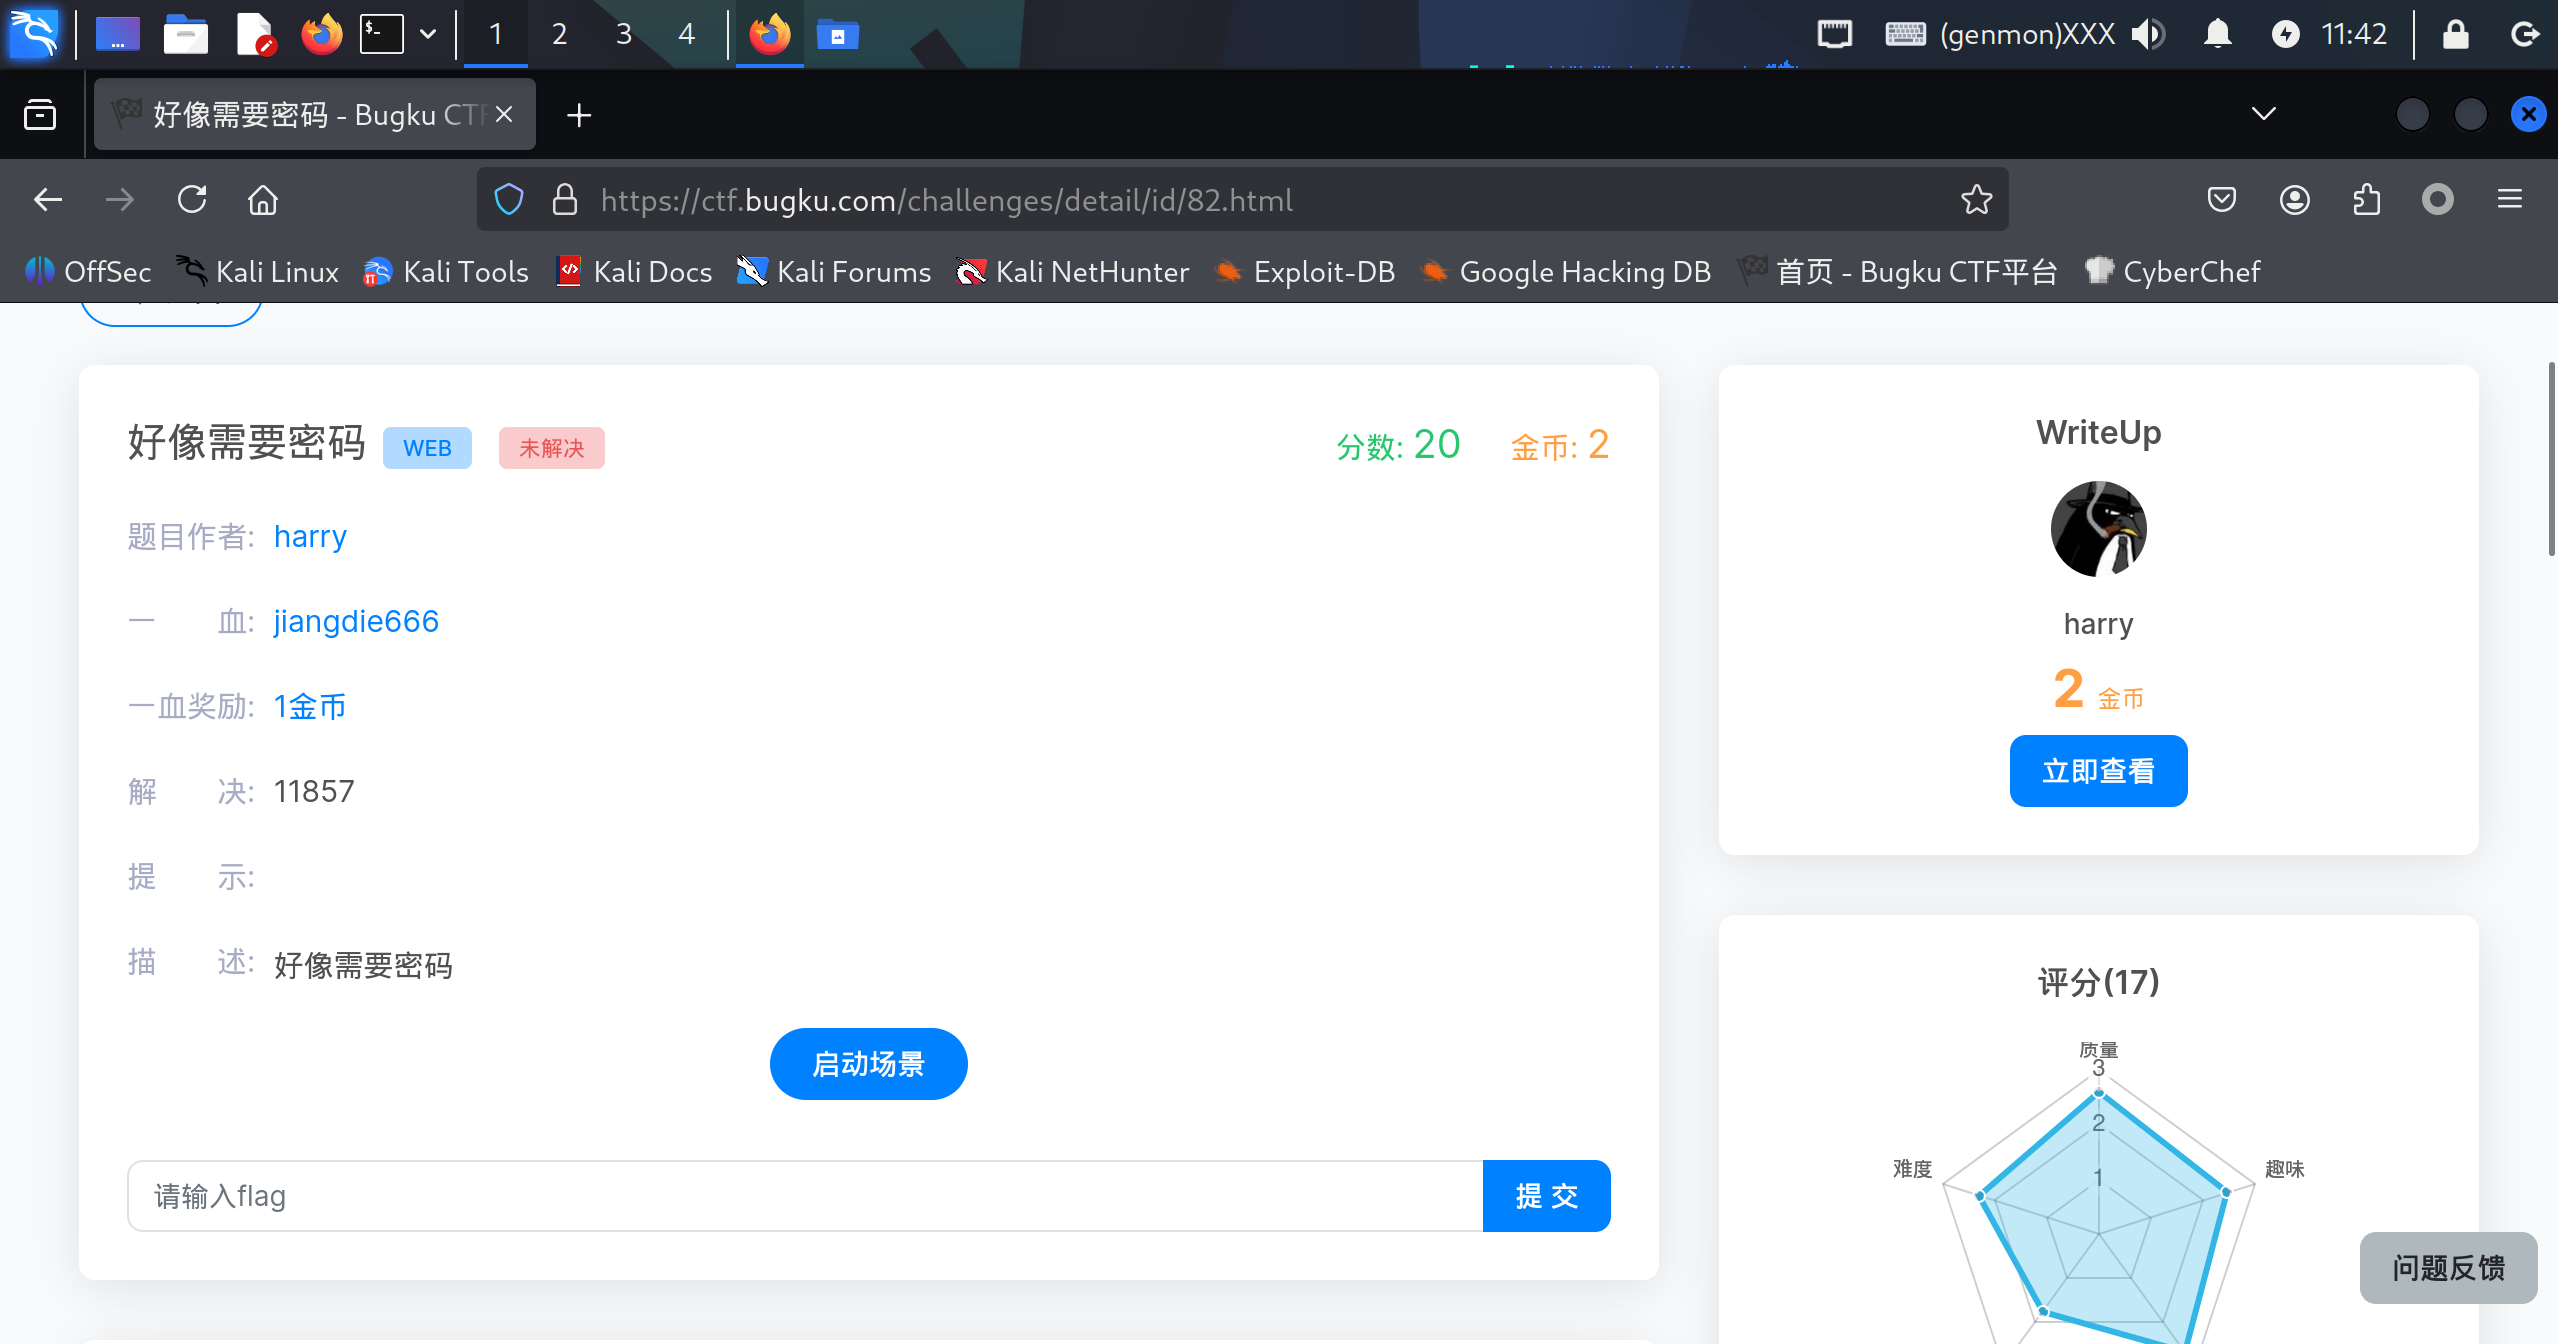Go forward one page
The height and width of the screenshot is (1344, 2558).
(120, 200)
